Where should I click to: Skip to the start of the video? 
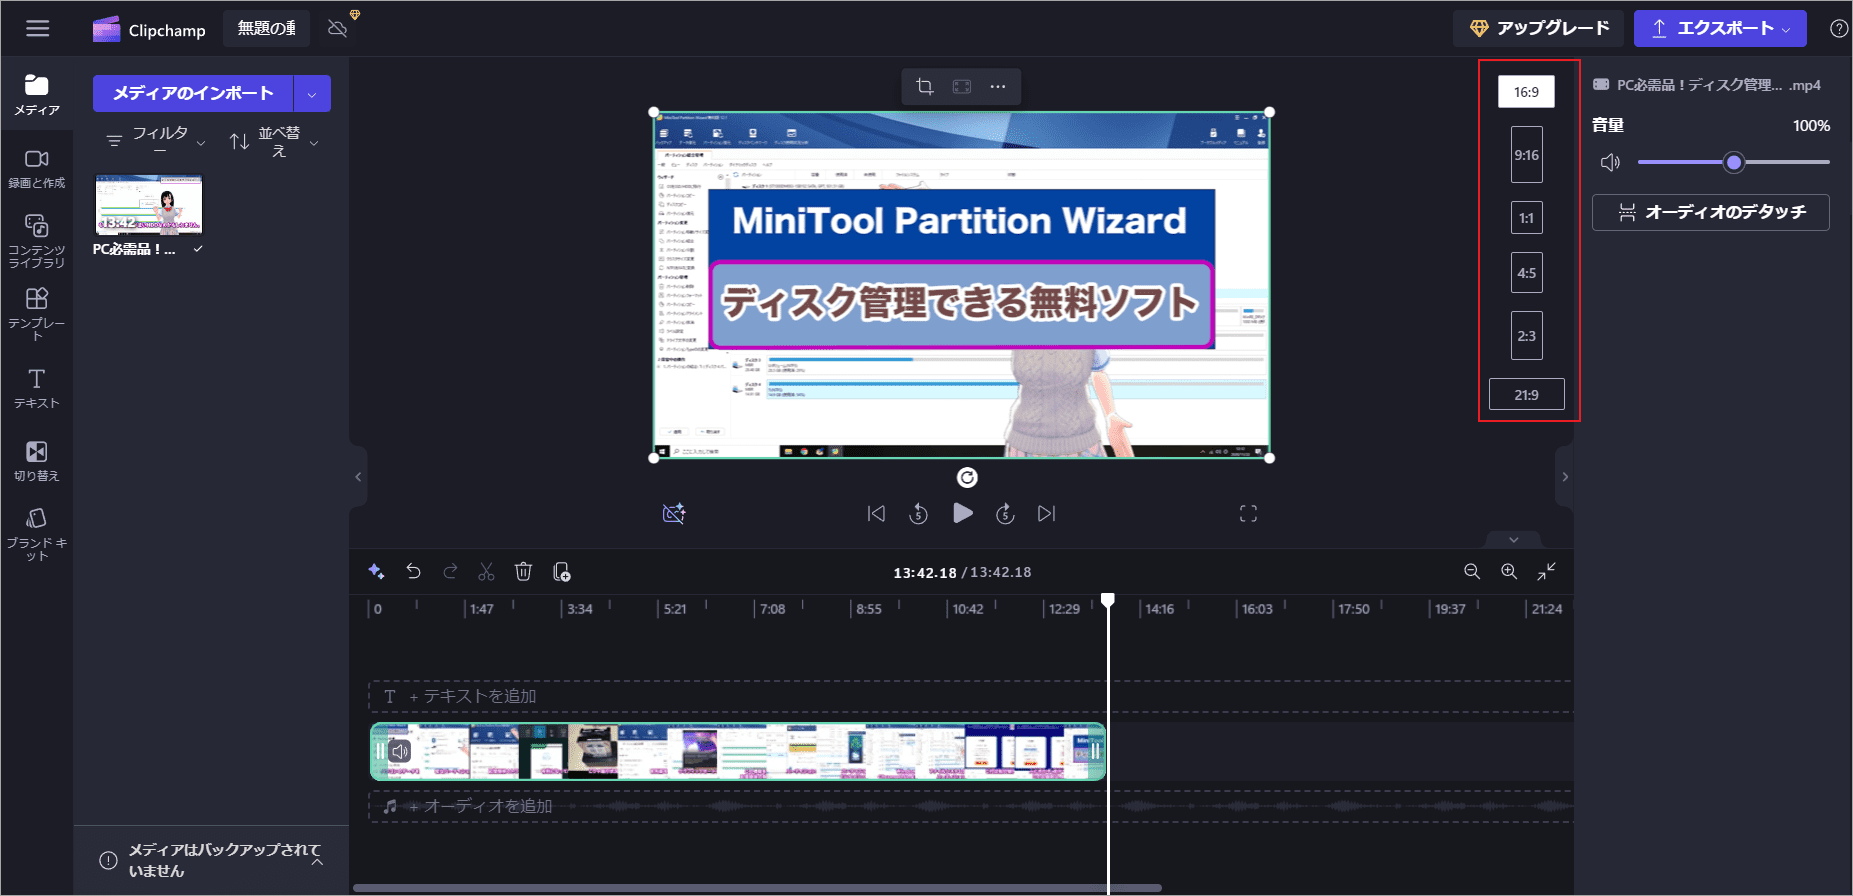coord(876,513)
